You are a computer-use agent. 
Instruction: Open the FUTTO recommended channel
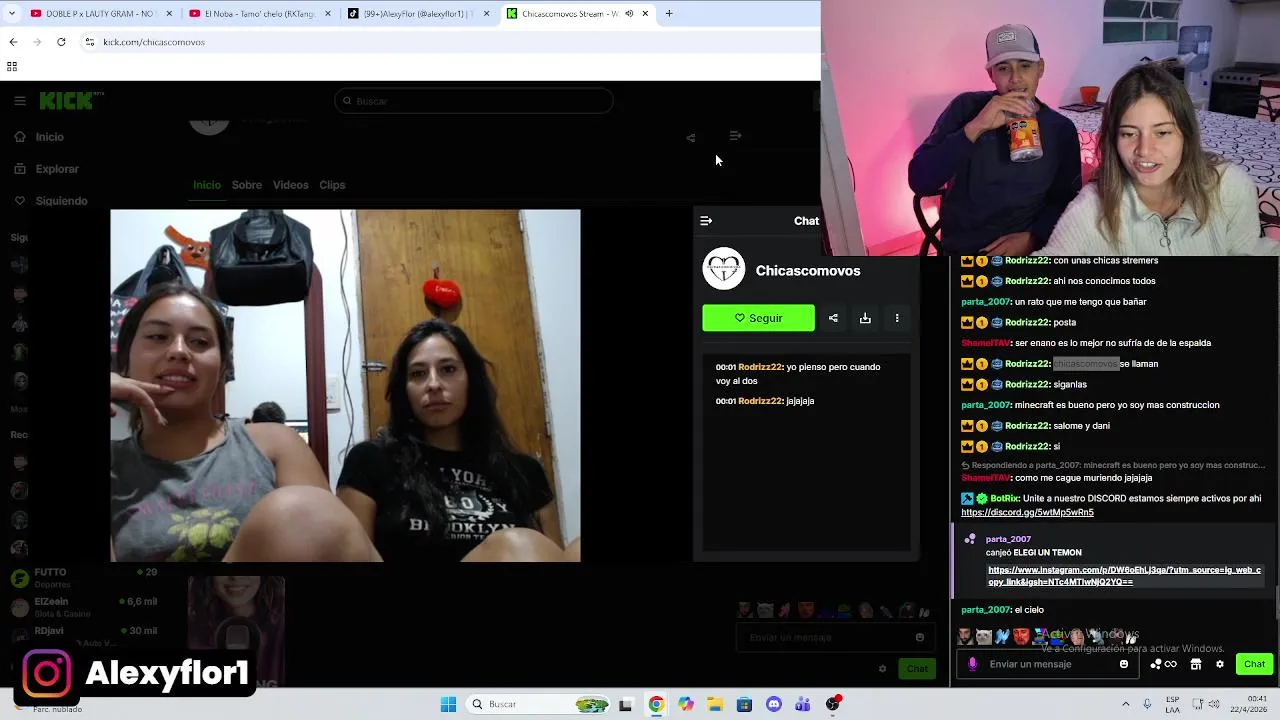[x=85, y=577]
